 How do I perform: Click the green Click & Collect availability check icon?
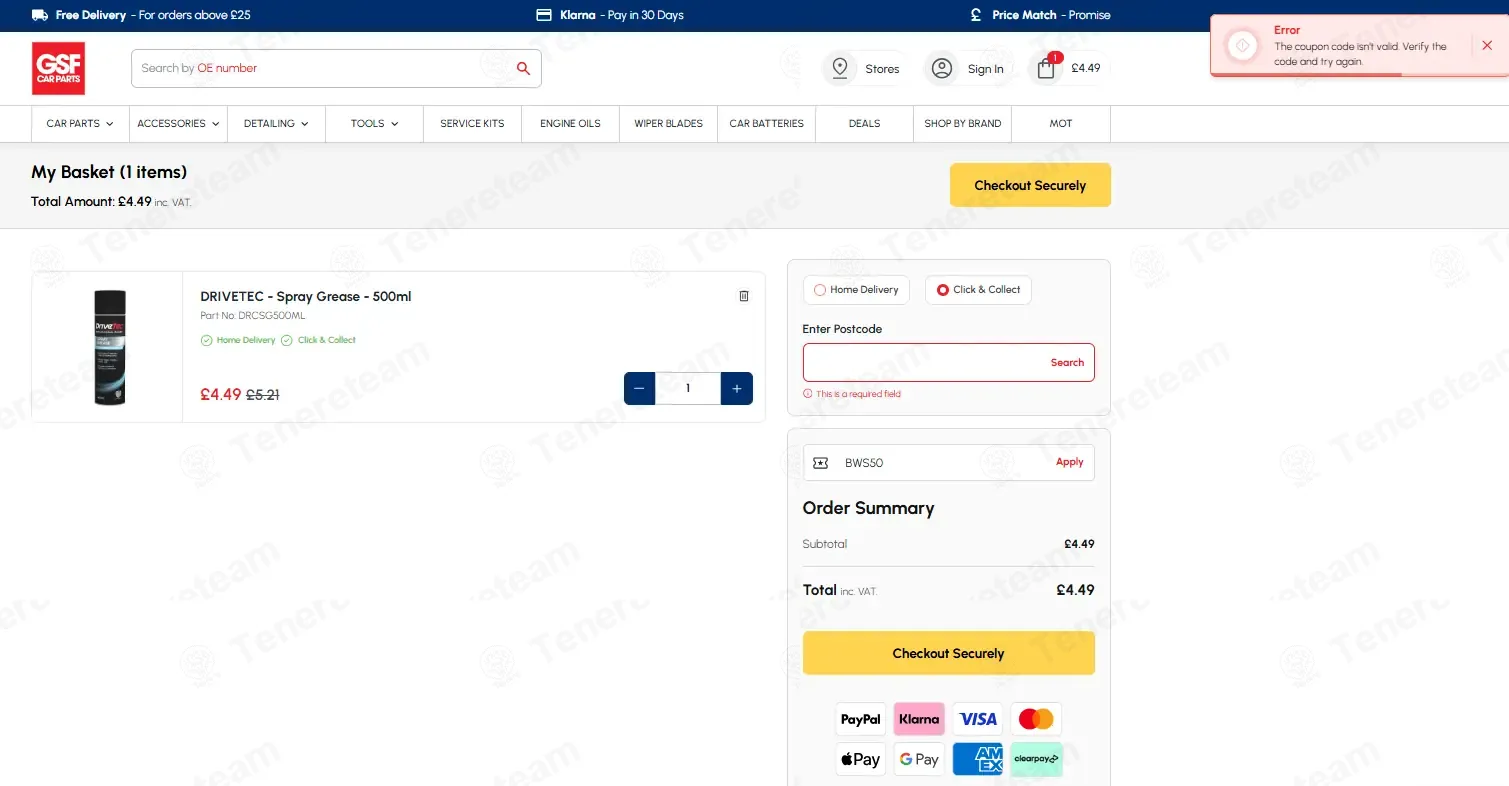(287, 340)
